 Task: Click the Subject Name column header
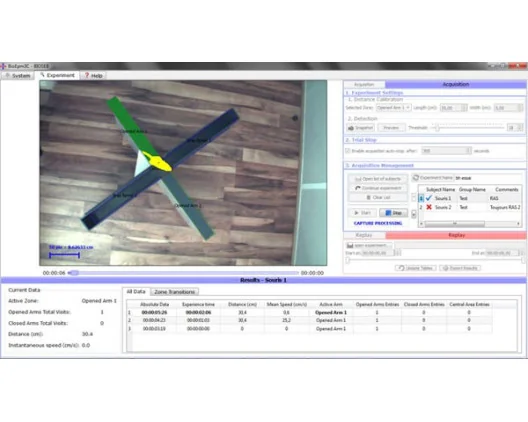coord(440,189)
